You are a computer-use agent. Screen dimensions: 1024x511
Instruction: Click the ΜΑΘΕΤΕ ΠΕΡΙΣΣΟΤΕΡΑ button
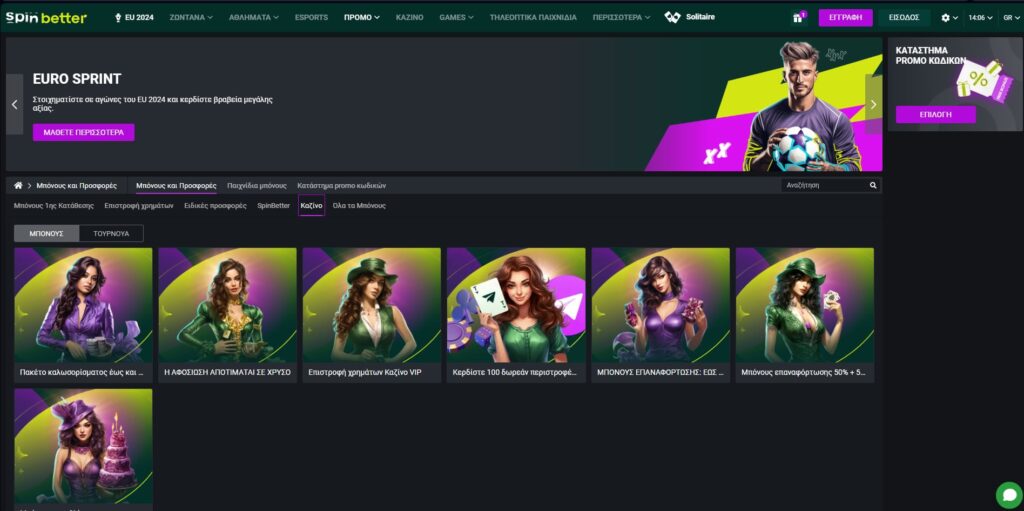tap(83, 132)
